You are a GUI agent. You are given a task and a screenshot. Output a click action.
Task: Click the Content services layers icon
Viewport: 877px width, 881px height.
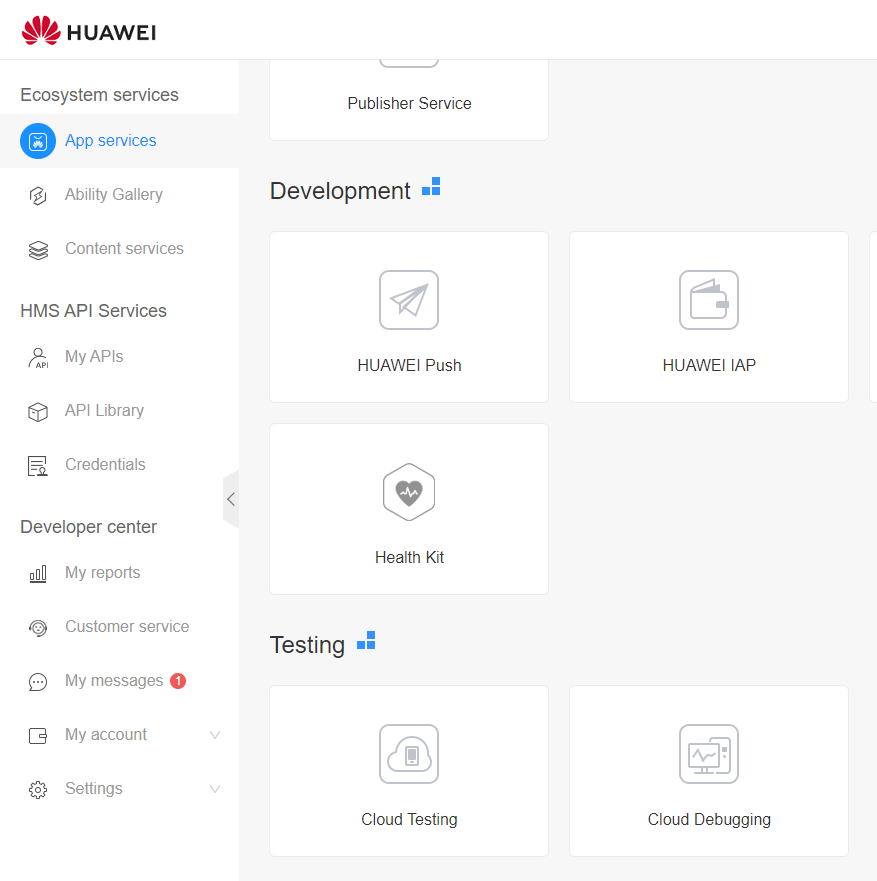pos(38,249)
